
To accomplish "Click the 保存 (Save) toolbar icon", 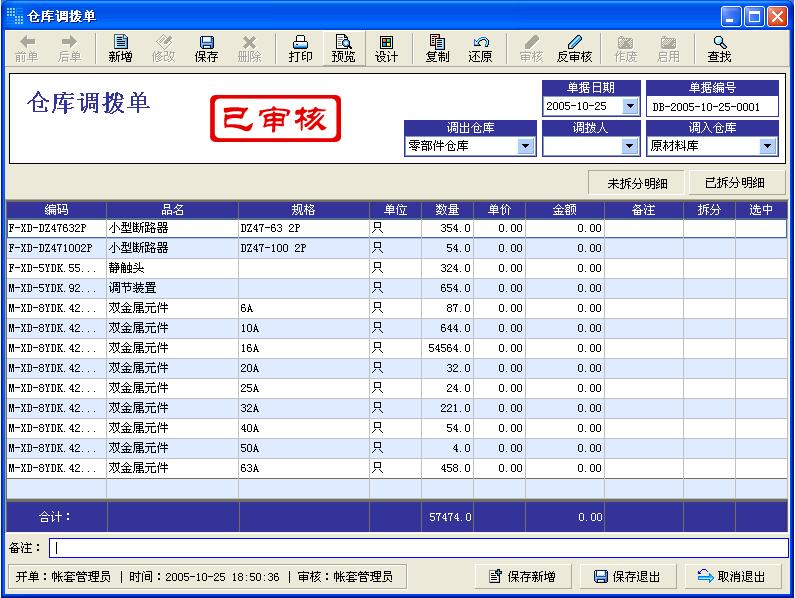I will (206, 48).
